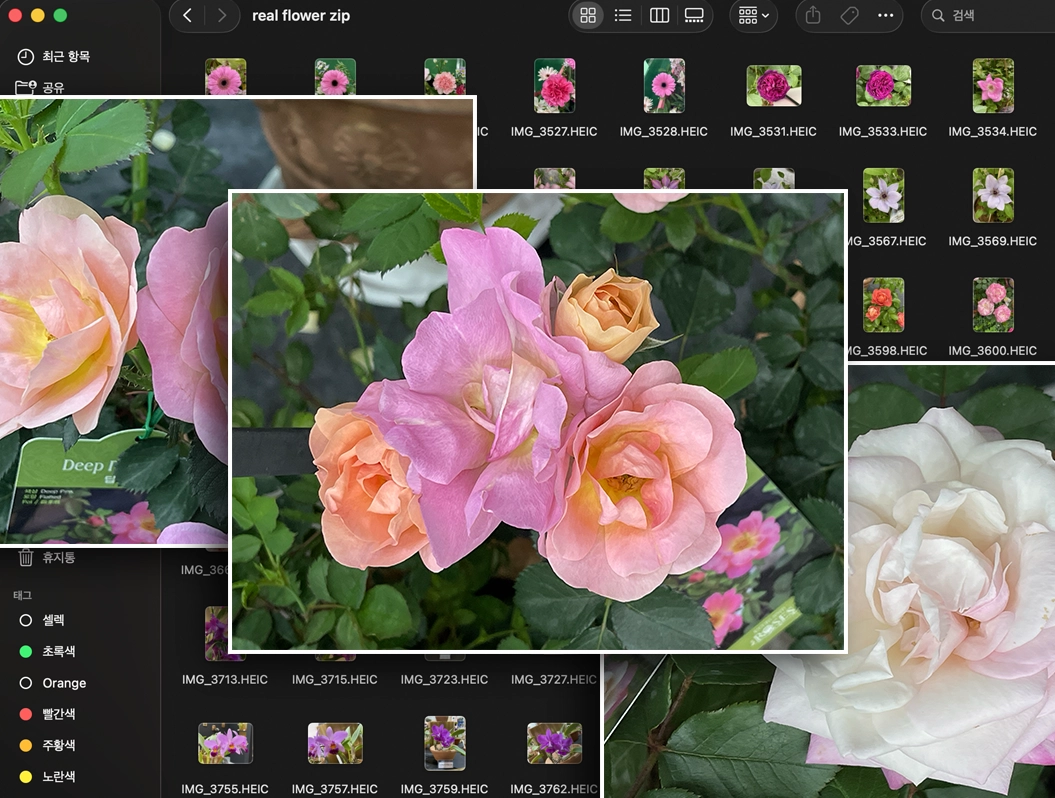Open the more actions ellipsis menu

point(885,15)
